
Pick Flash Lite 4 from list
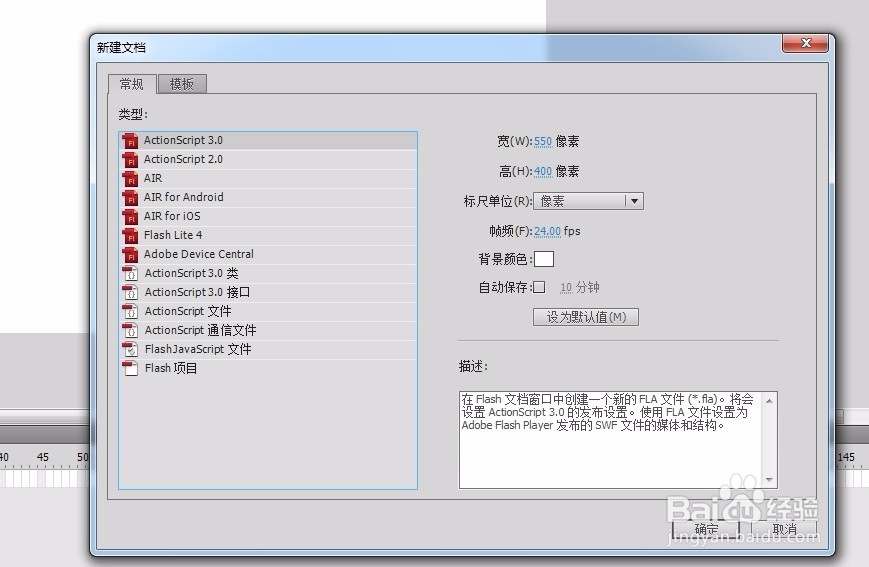coord(268,236)
